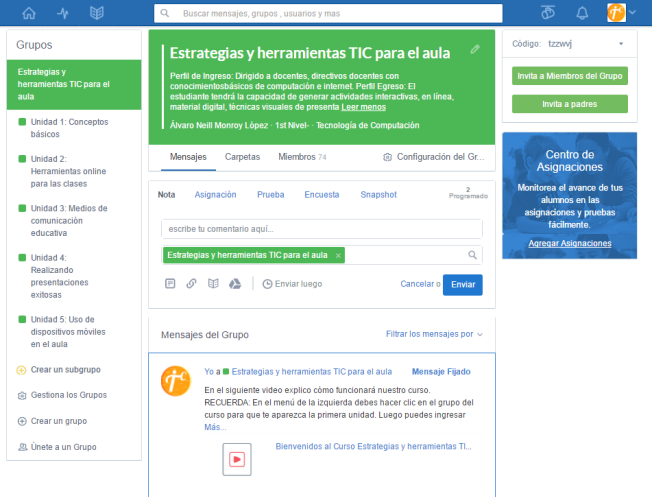Click Únete a un Grupo people icon

22,447
